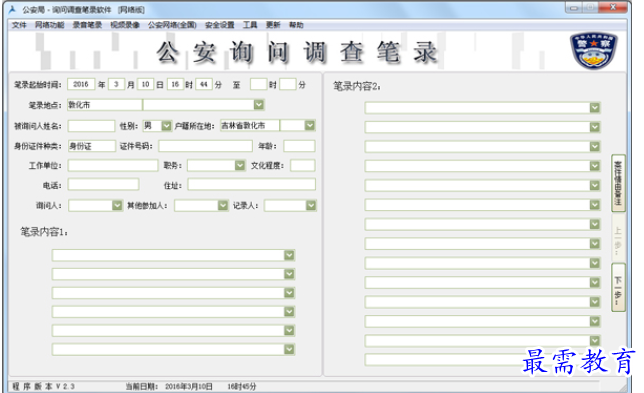This screenshot has height=393, width=644.
Task: Open fourth dropdown arrow under 笔录内容2
Action: pos(595,166)
